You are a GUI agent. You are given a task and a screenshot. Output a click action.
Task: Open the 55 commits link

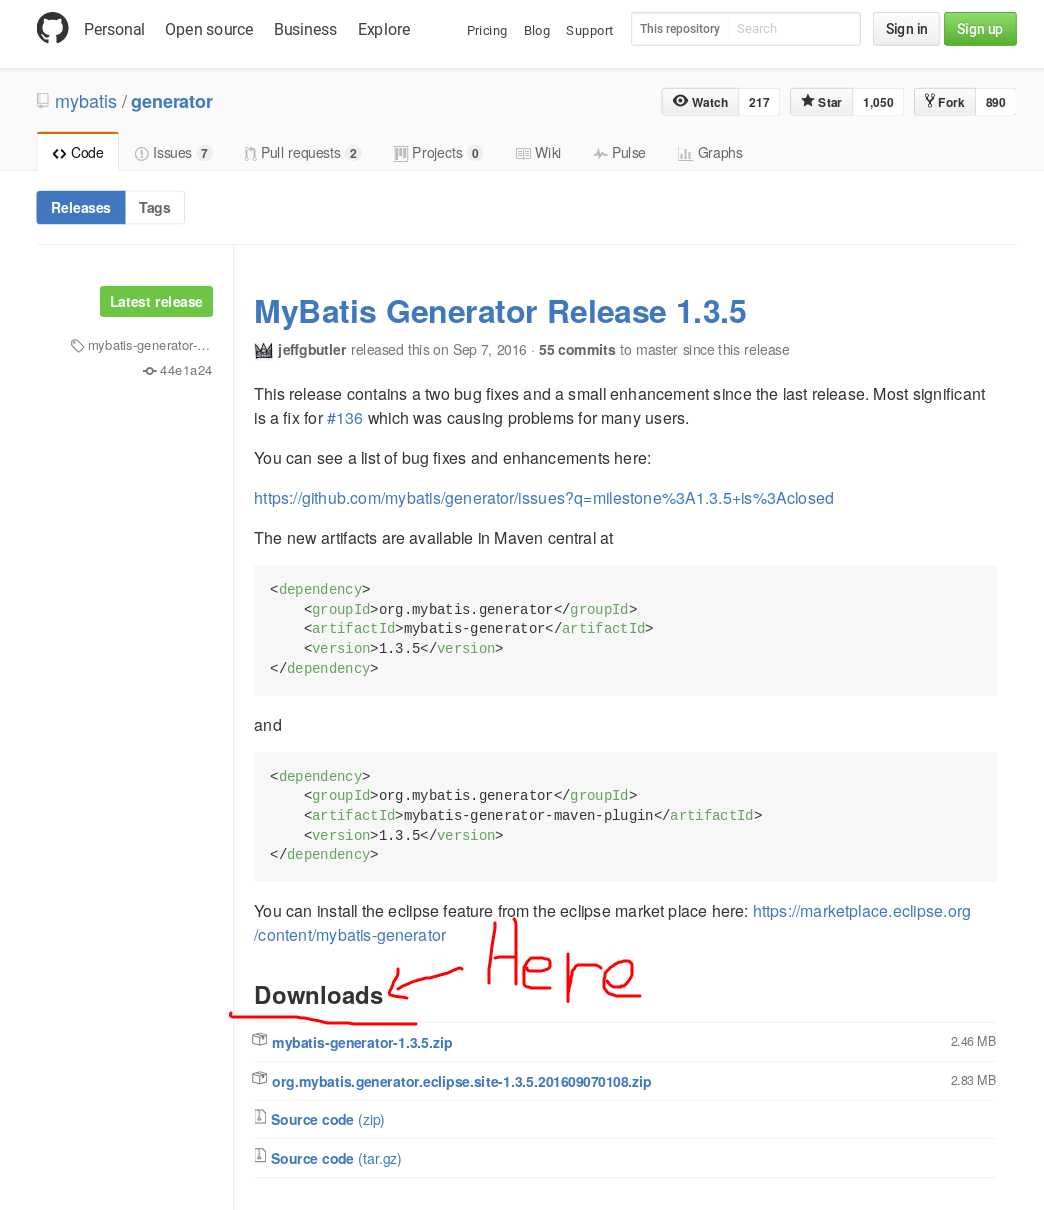click(577, 350)
